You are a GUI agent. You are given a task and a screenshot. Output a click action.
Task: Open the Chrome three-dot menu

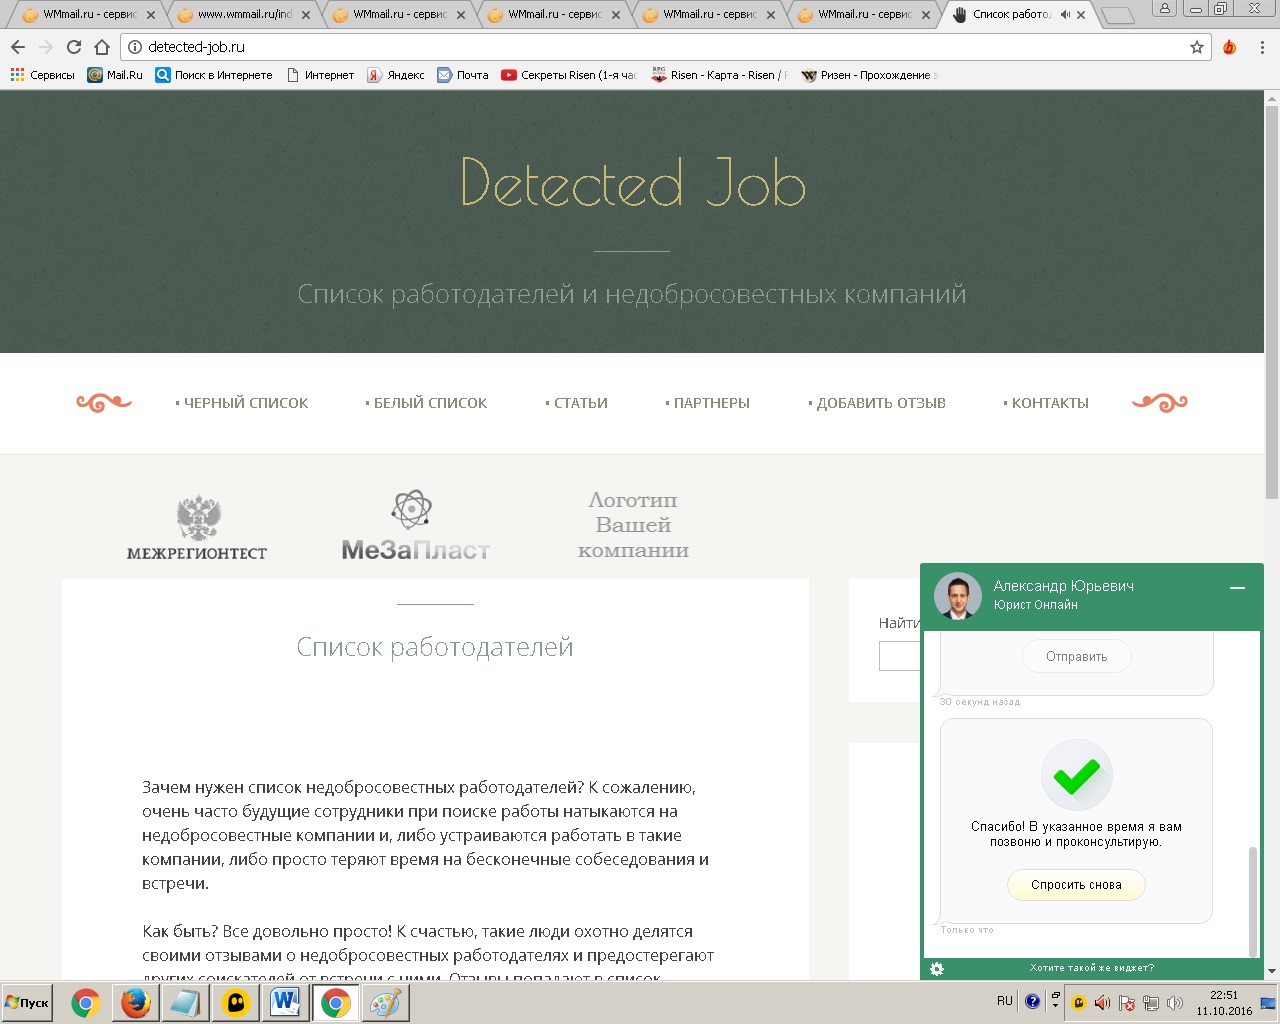point(1262,47)
